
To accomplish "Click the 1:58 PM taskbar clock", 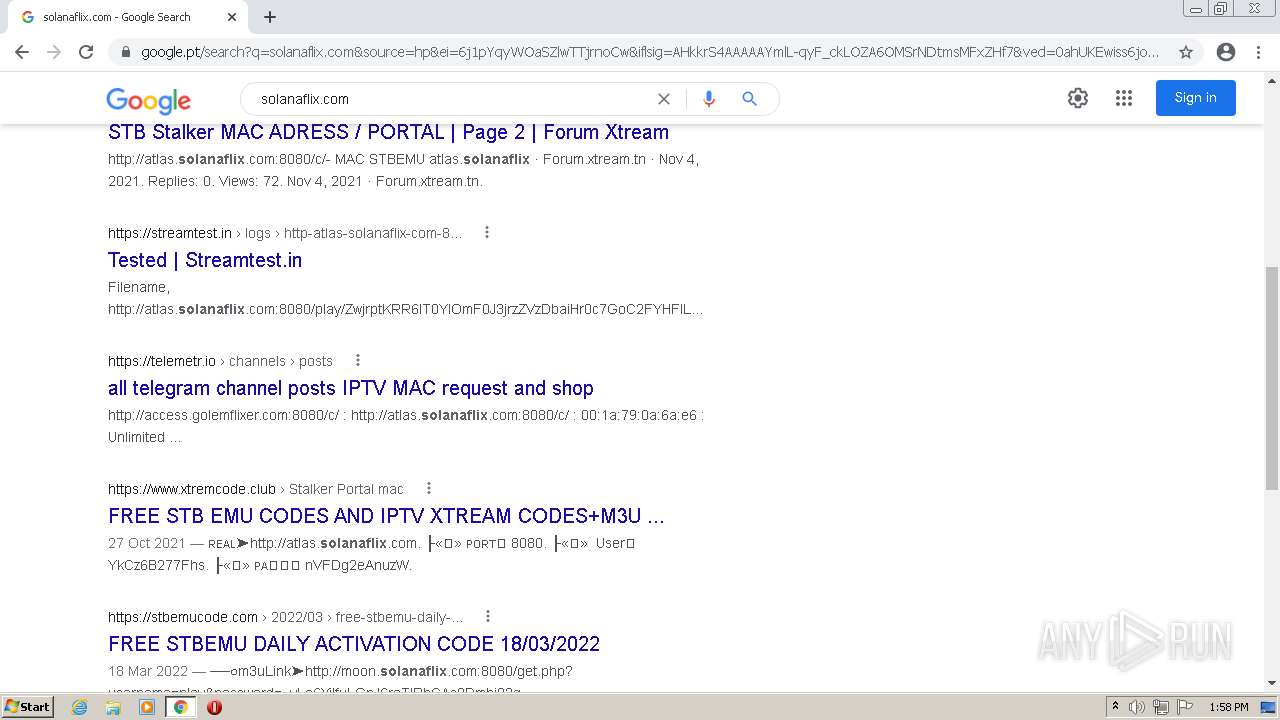I will click(x=1229, y=707).
